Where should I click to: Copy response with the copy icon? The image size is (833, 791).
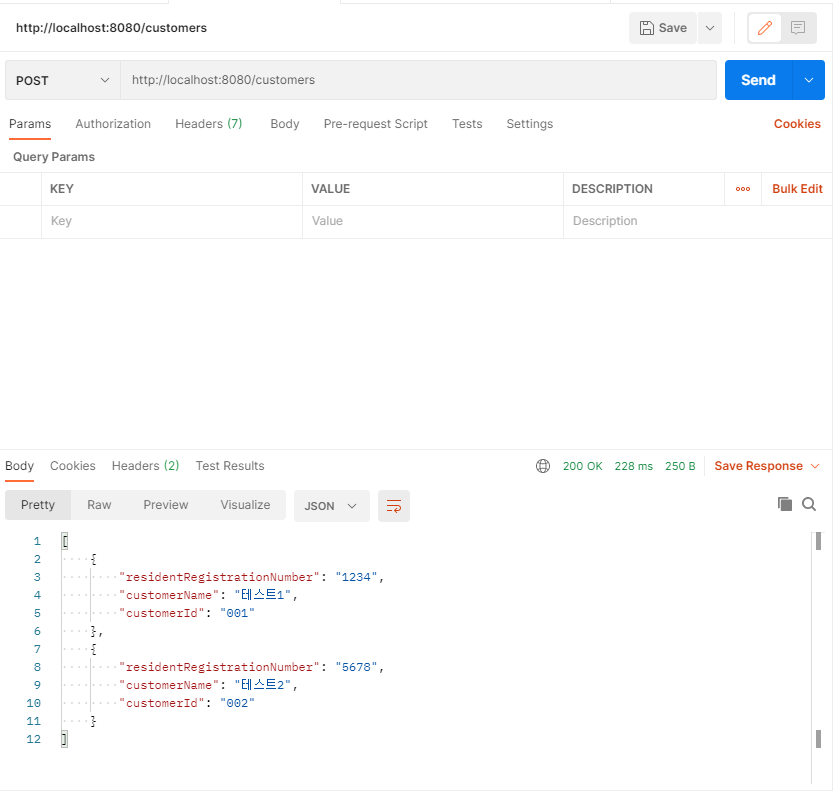pos(785,504)
